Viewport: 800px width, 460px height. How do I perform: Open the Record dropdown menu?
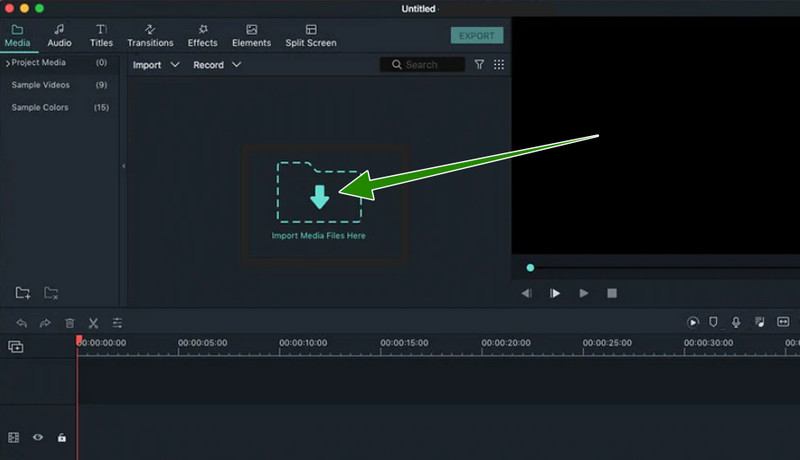216,65
